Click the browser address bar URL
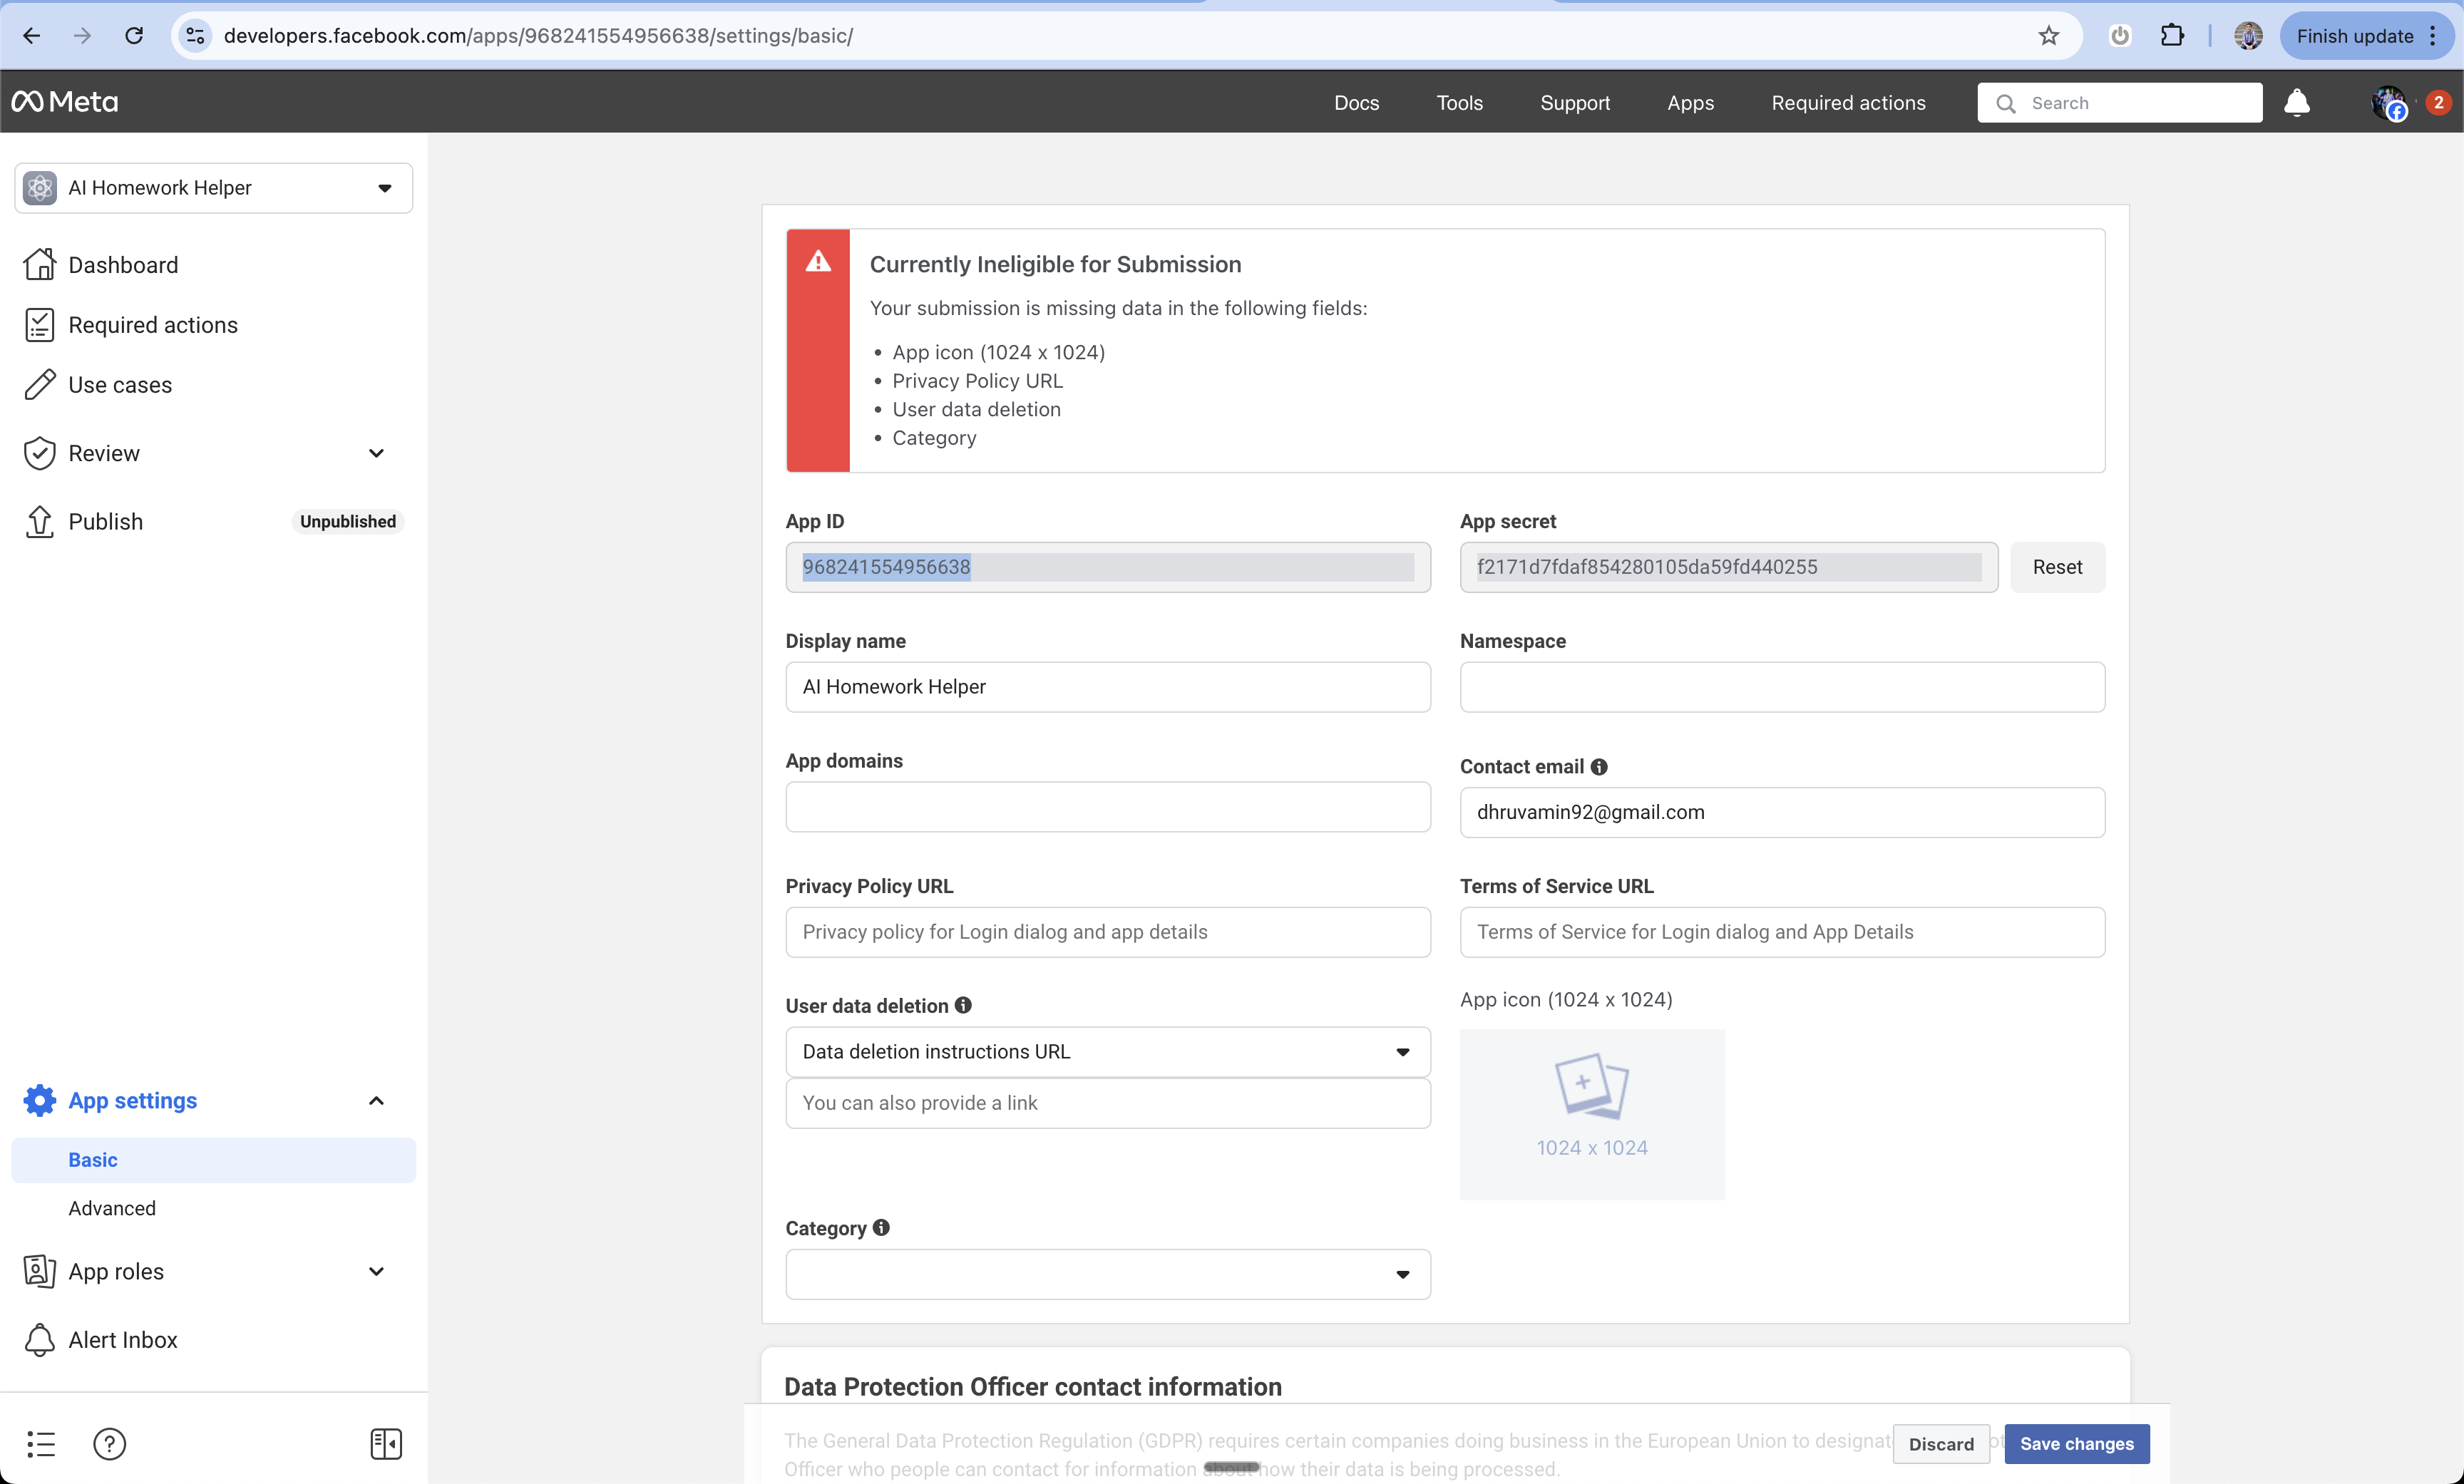The image size is (2464, 1484). point(538,36)
